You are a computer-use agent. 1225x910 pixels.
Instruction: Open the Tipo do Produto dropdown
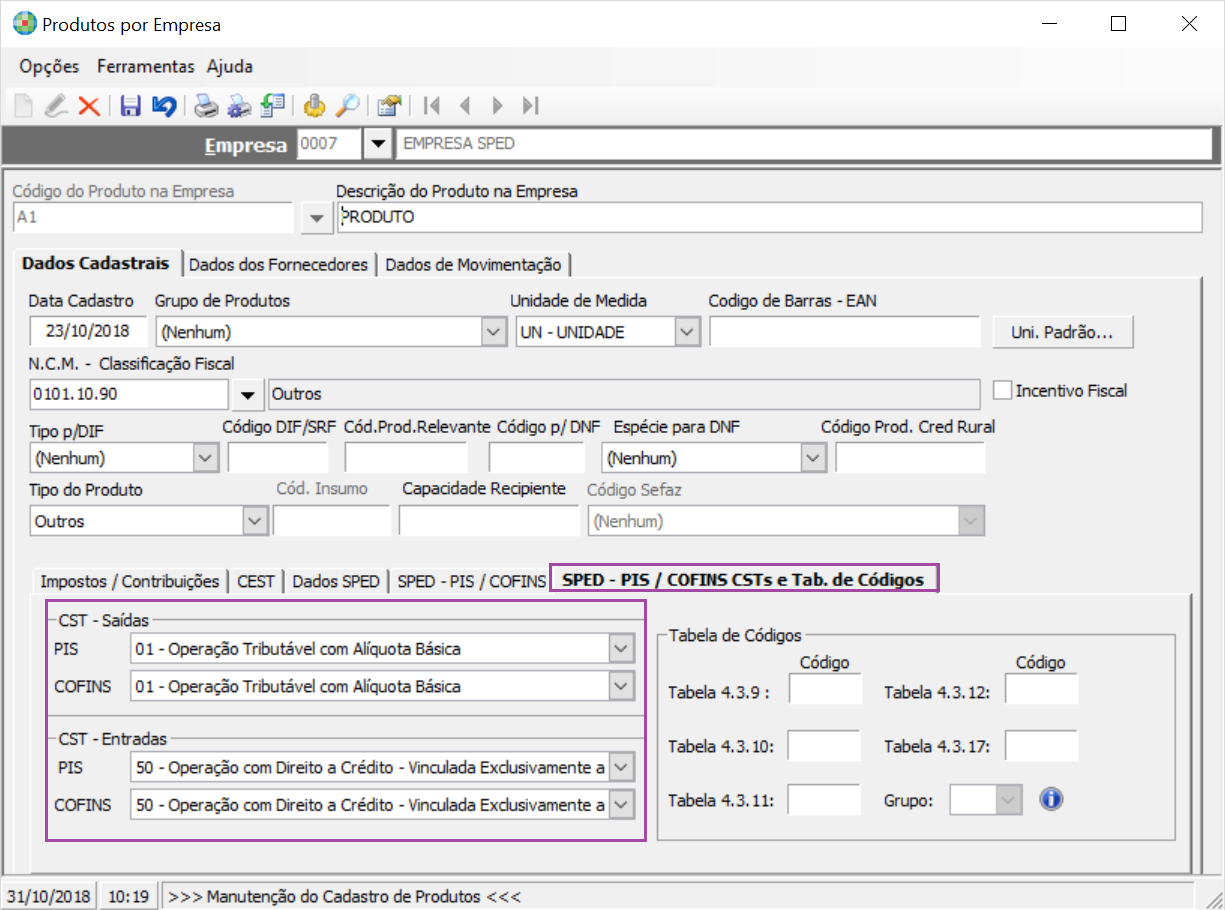point(255,521)
